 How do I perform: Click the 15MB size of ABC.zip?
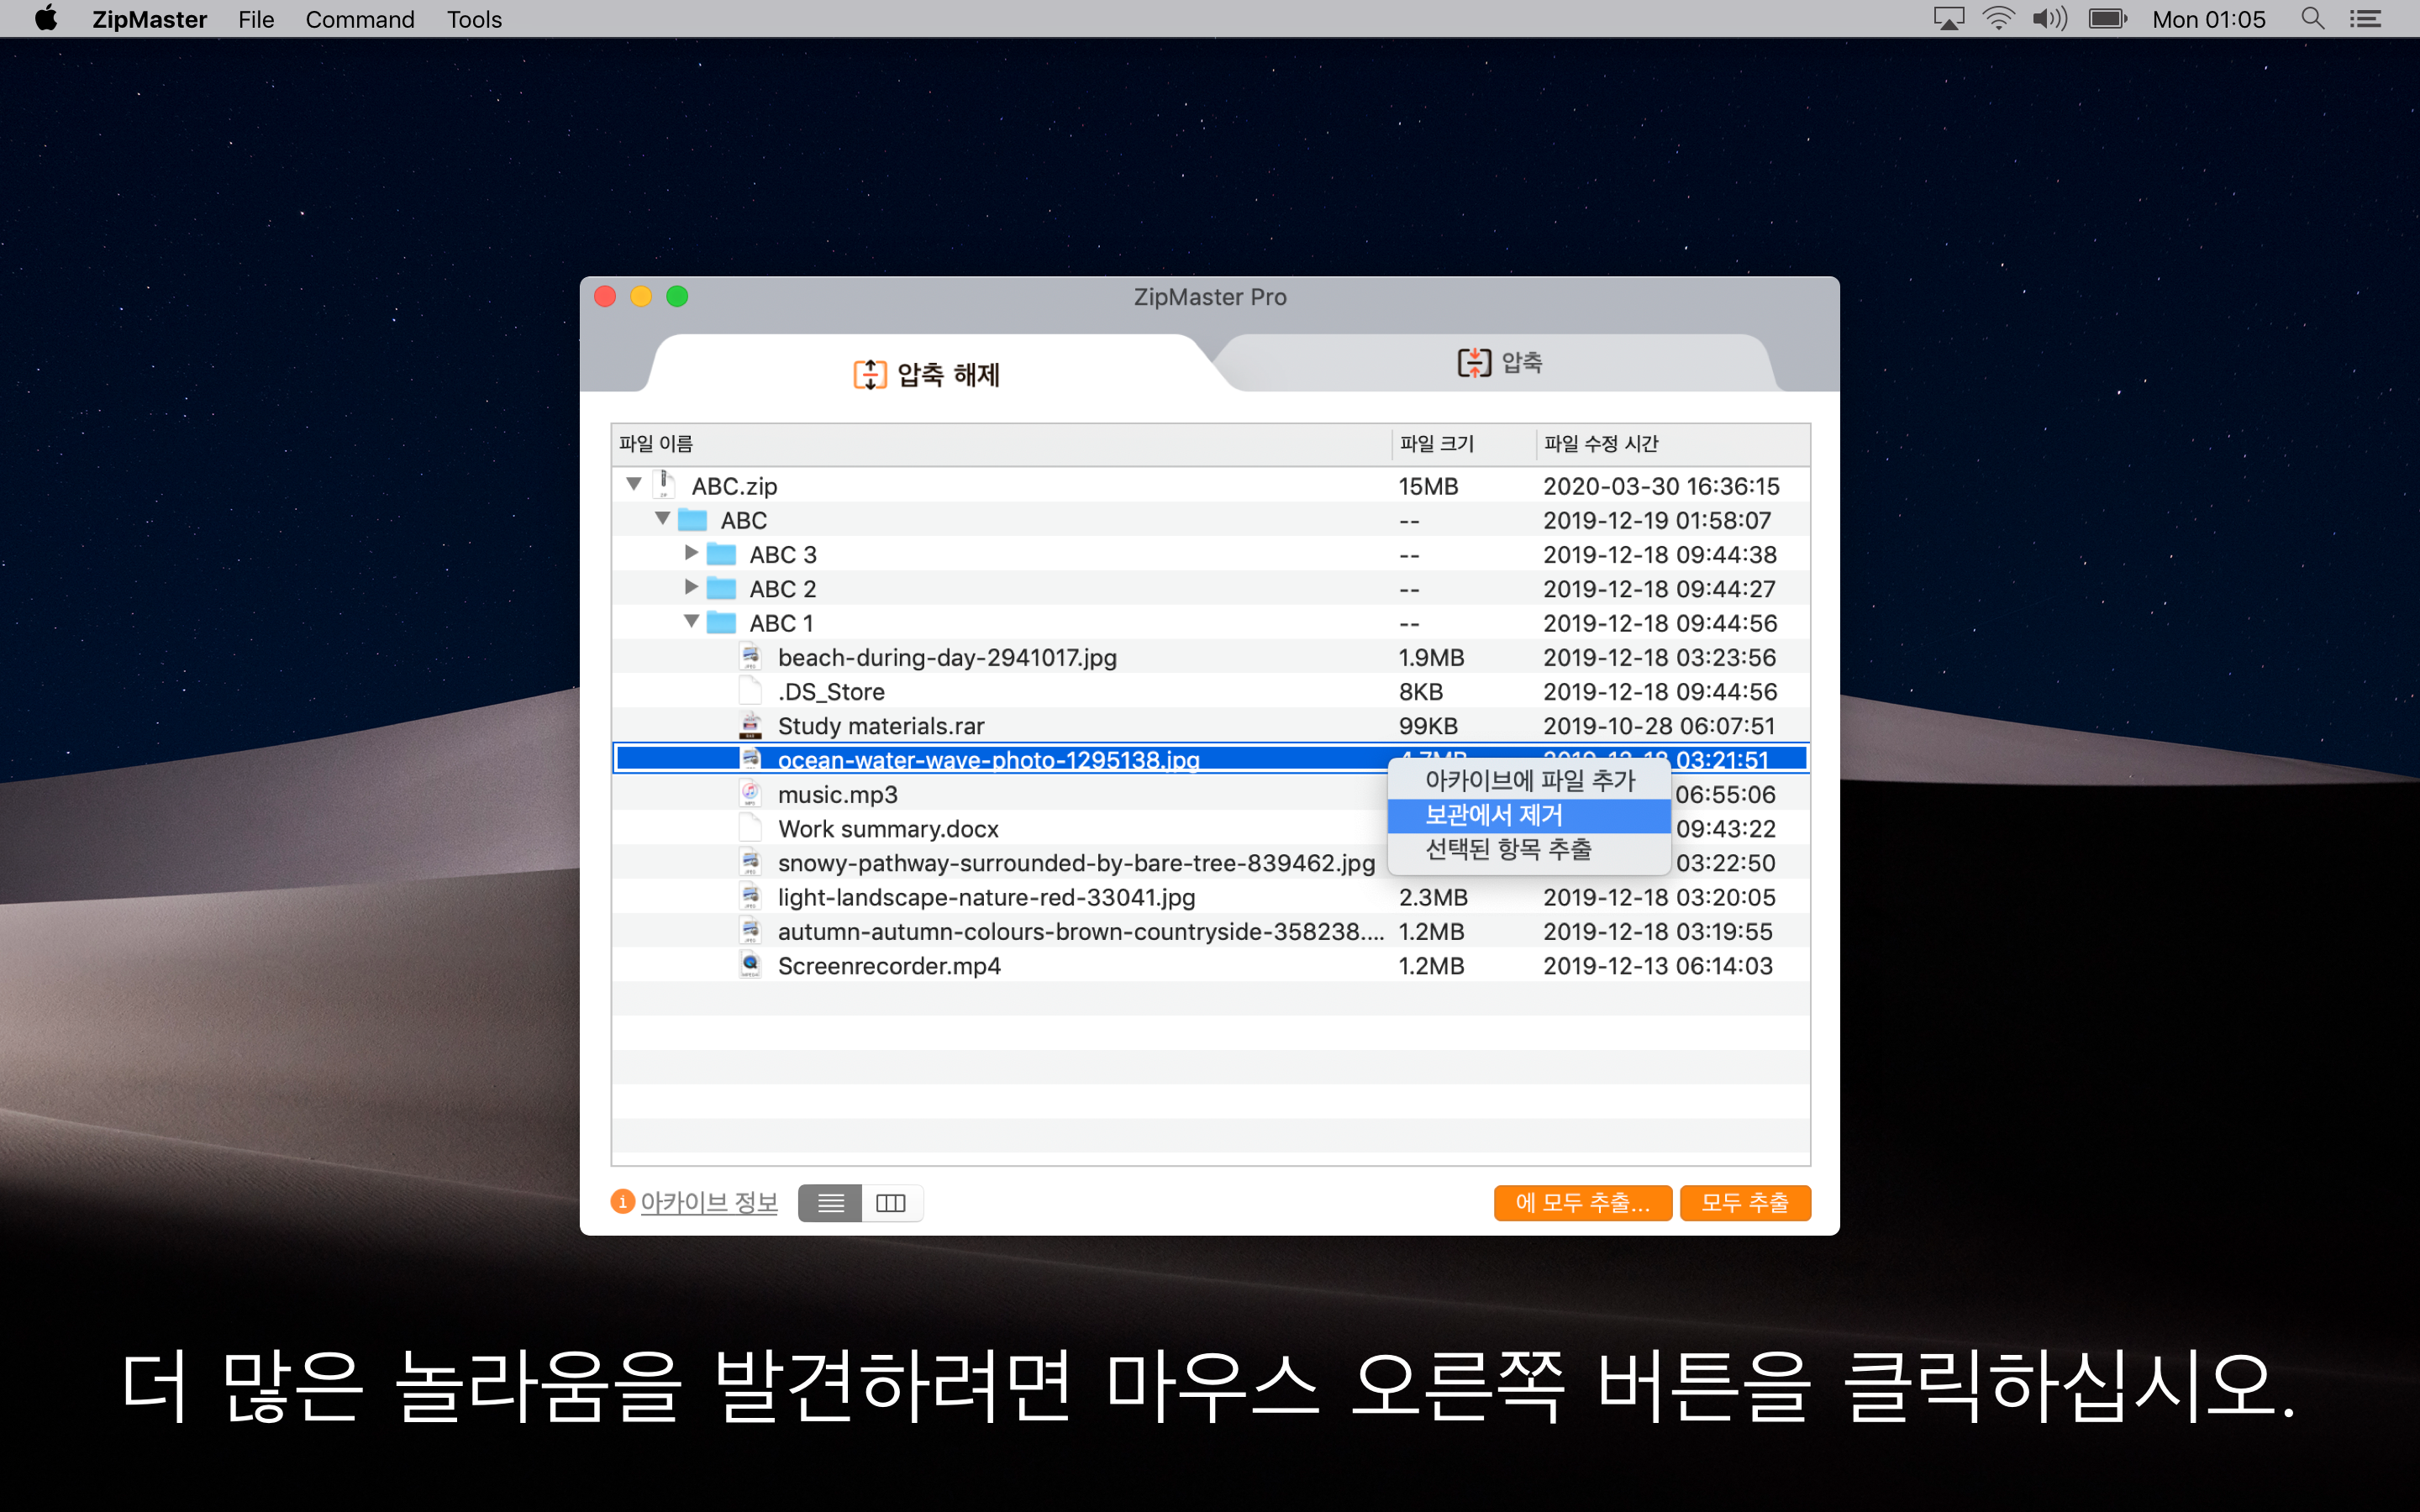click(1428, 486)
